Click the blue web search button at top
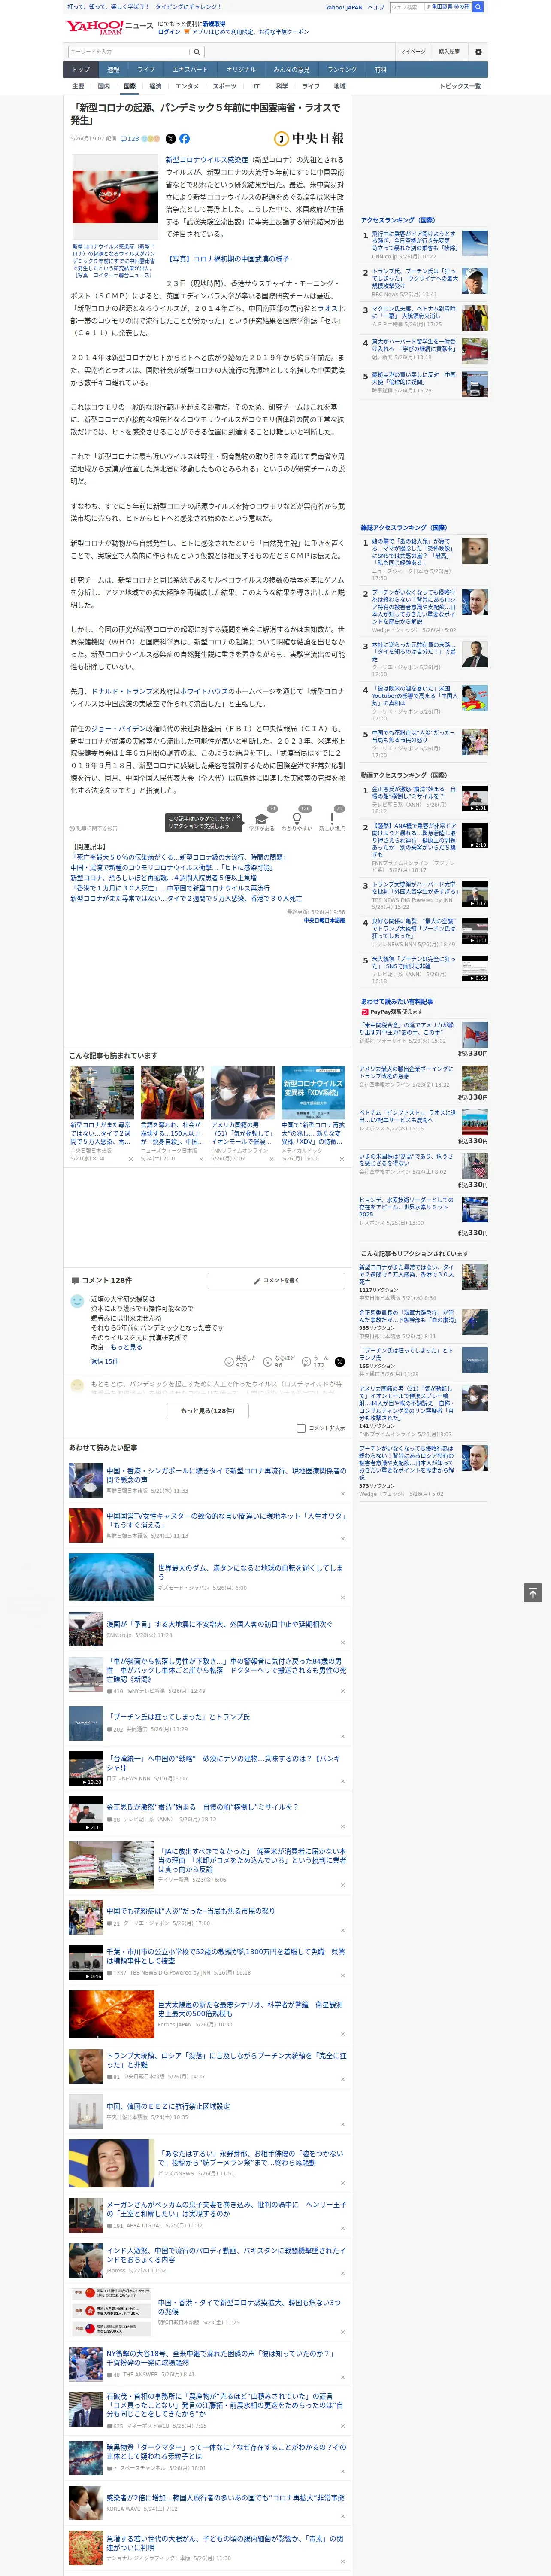The width and height of the screenshot is (551, 2576). click(478, 7)
